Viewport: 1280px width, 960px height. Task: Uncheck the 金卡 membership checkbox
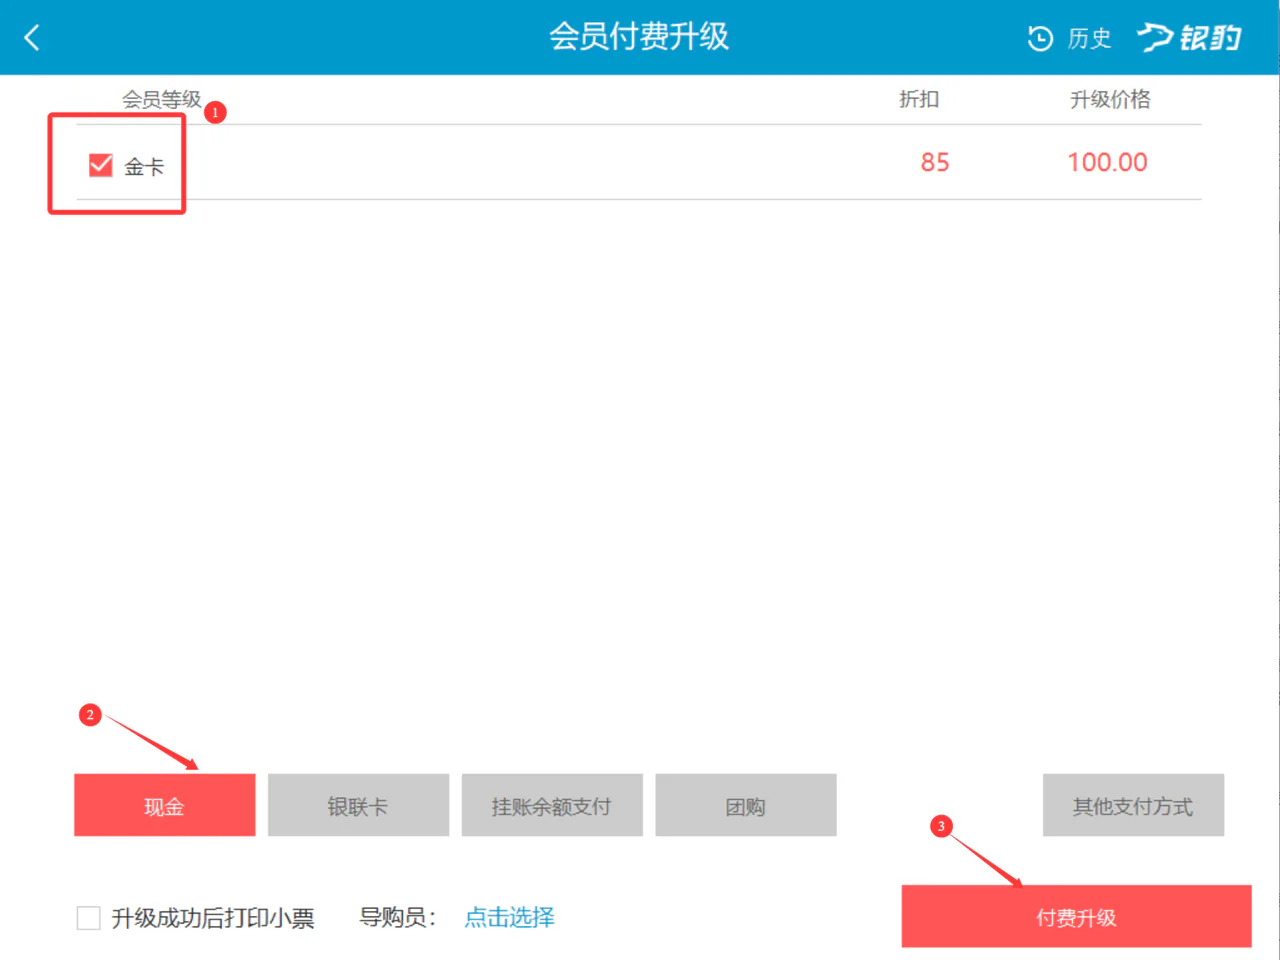101,165
